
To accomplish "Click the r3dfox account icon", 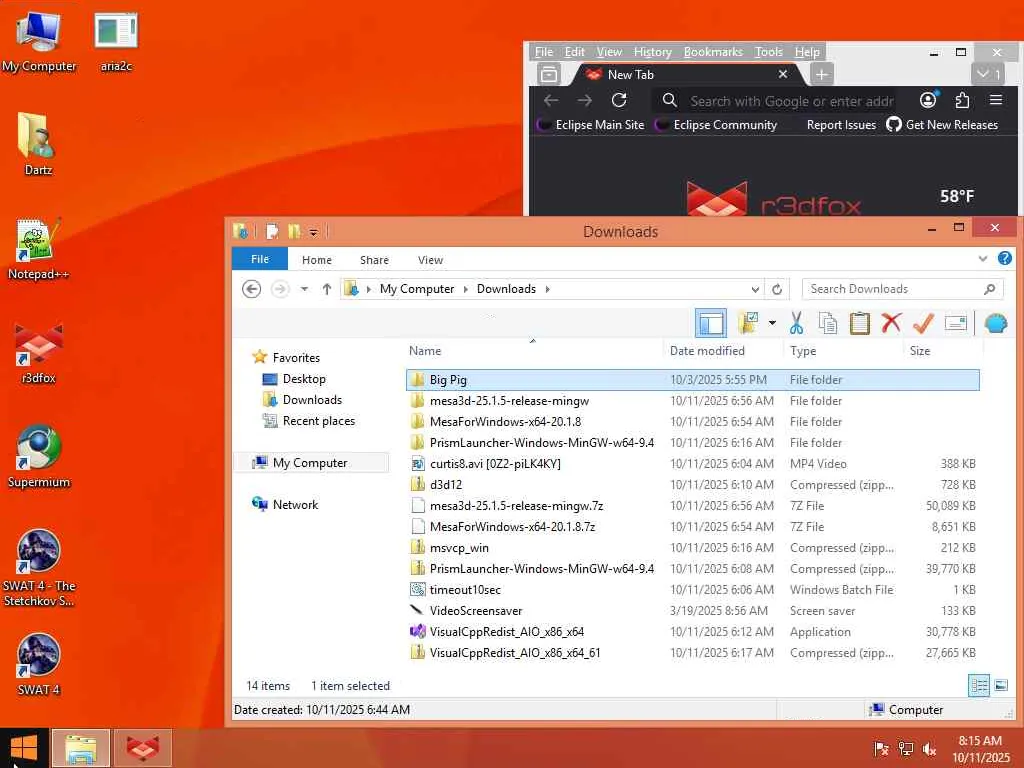I will tap(928, 100).
